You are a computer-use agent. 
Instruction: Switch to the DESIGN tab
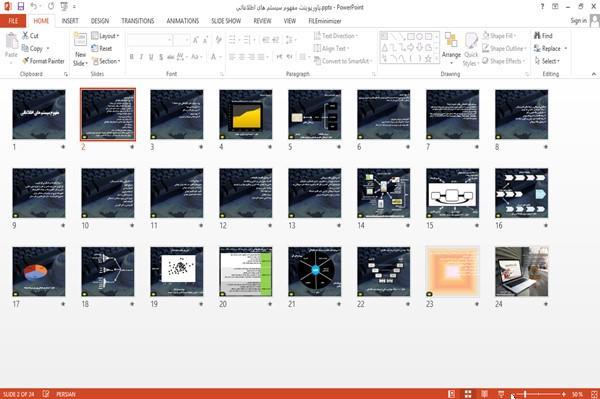point(100,21)
